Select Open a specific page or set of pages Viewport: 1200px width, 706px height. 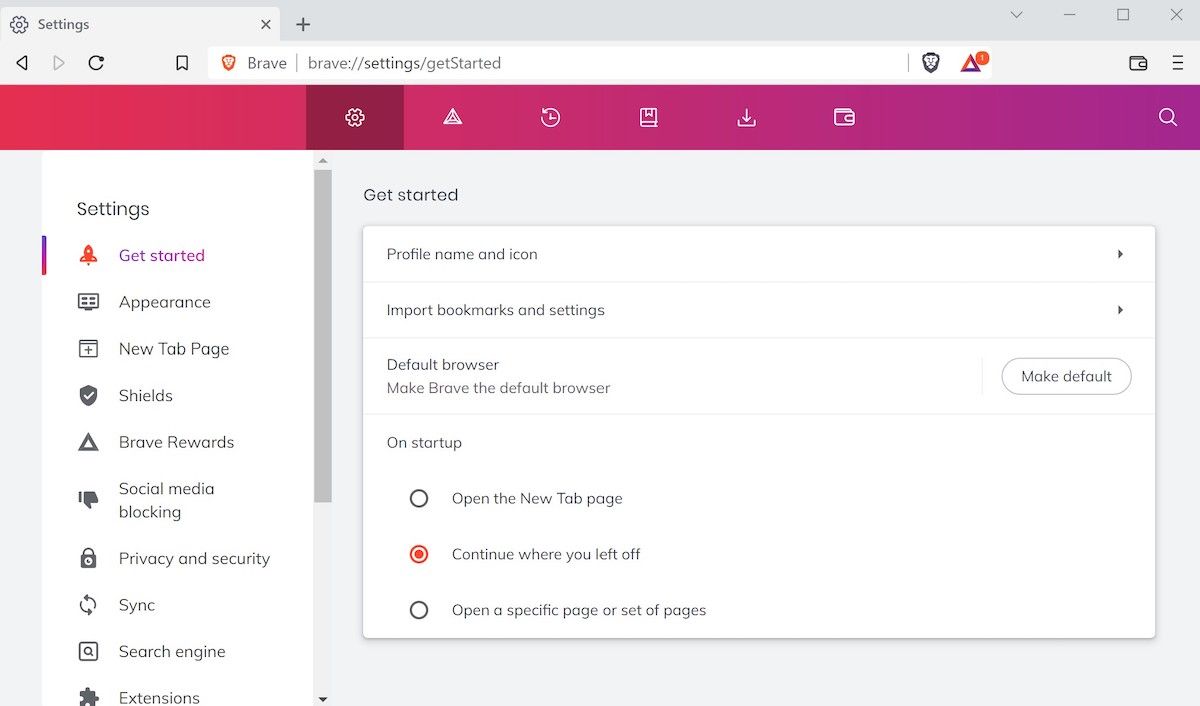419,610
